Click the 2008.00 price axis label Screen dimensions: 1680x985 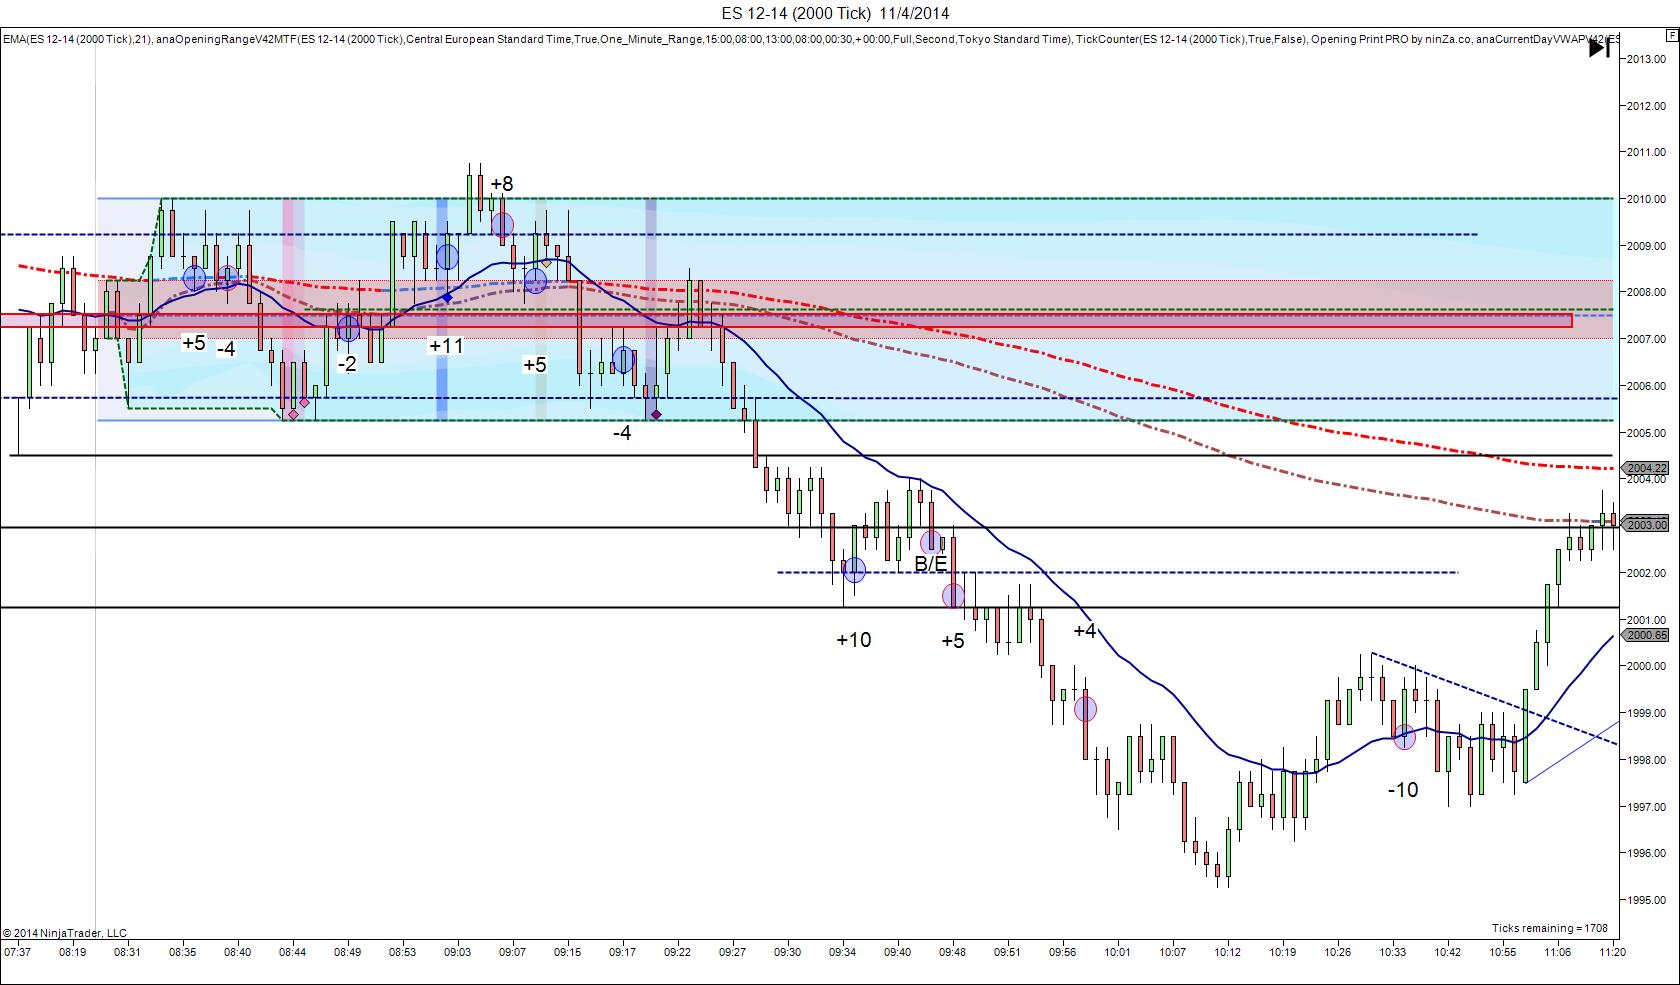1646,292
